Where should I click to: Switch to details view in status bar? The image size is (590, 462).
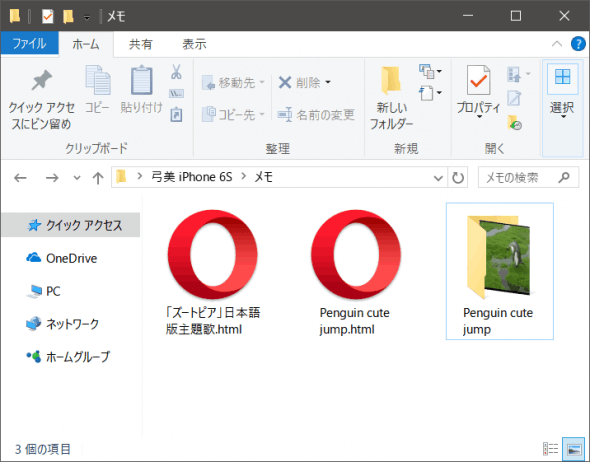[x=550, y=449]
